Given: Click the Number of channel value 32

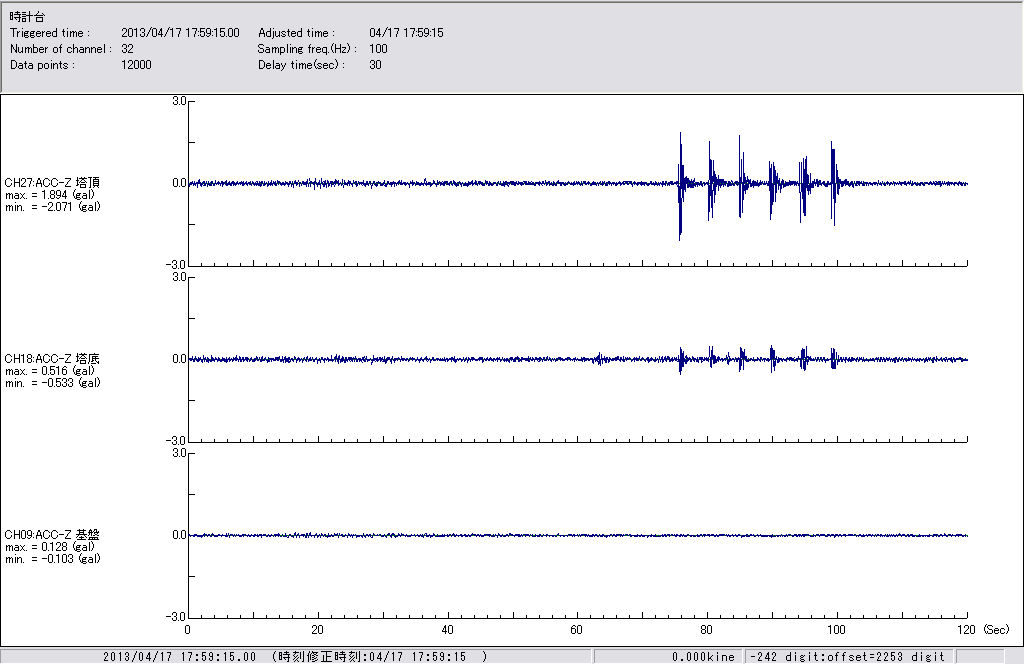Looking at the screenshot, I should (x=128, y=49).
